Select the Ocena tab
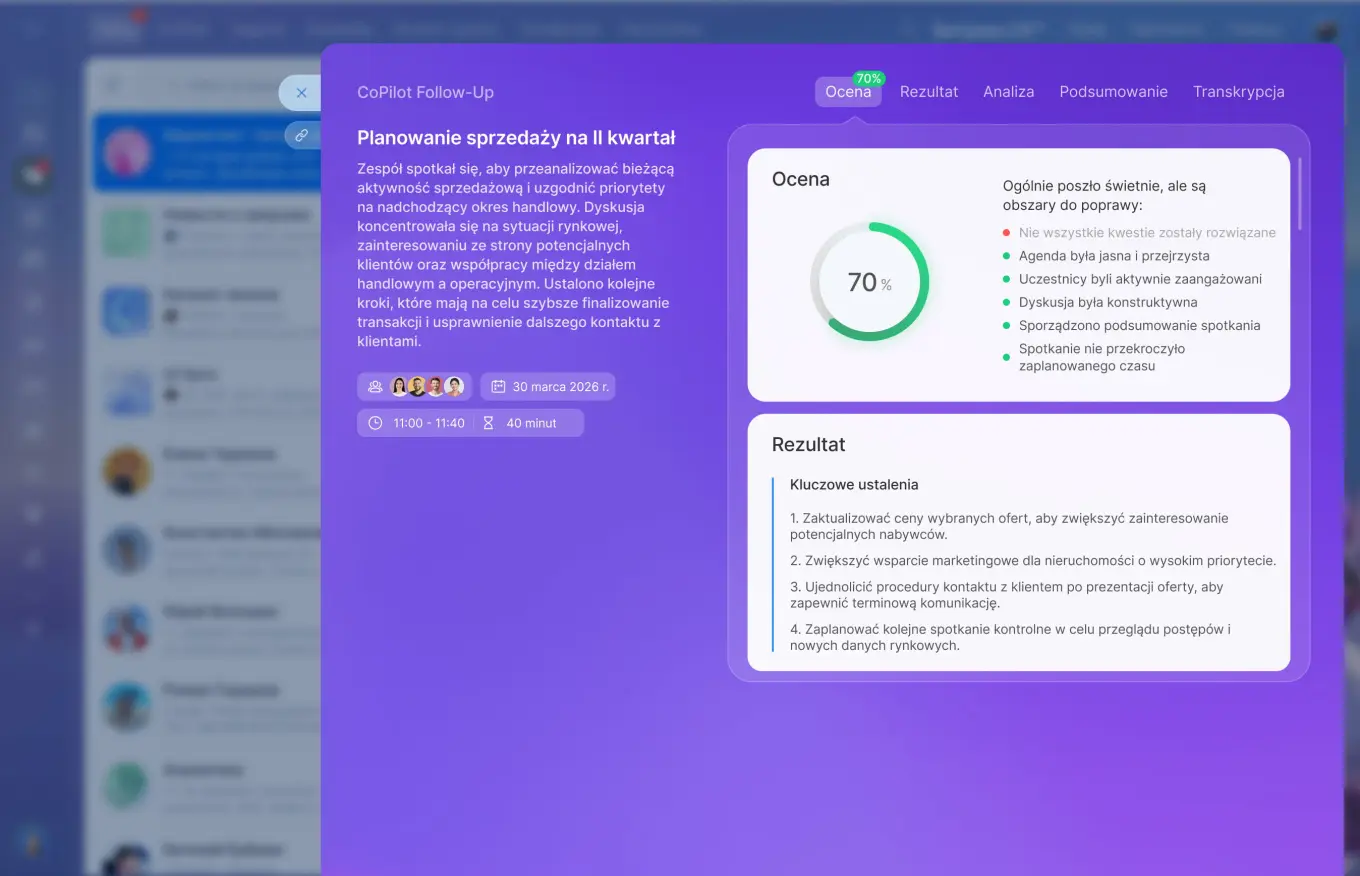Viewport: 1360px width, 876px height. [847, 92]
